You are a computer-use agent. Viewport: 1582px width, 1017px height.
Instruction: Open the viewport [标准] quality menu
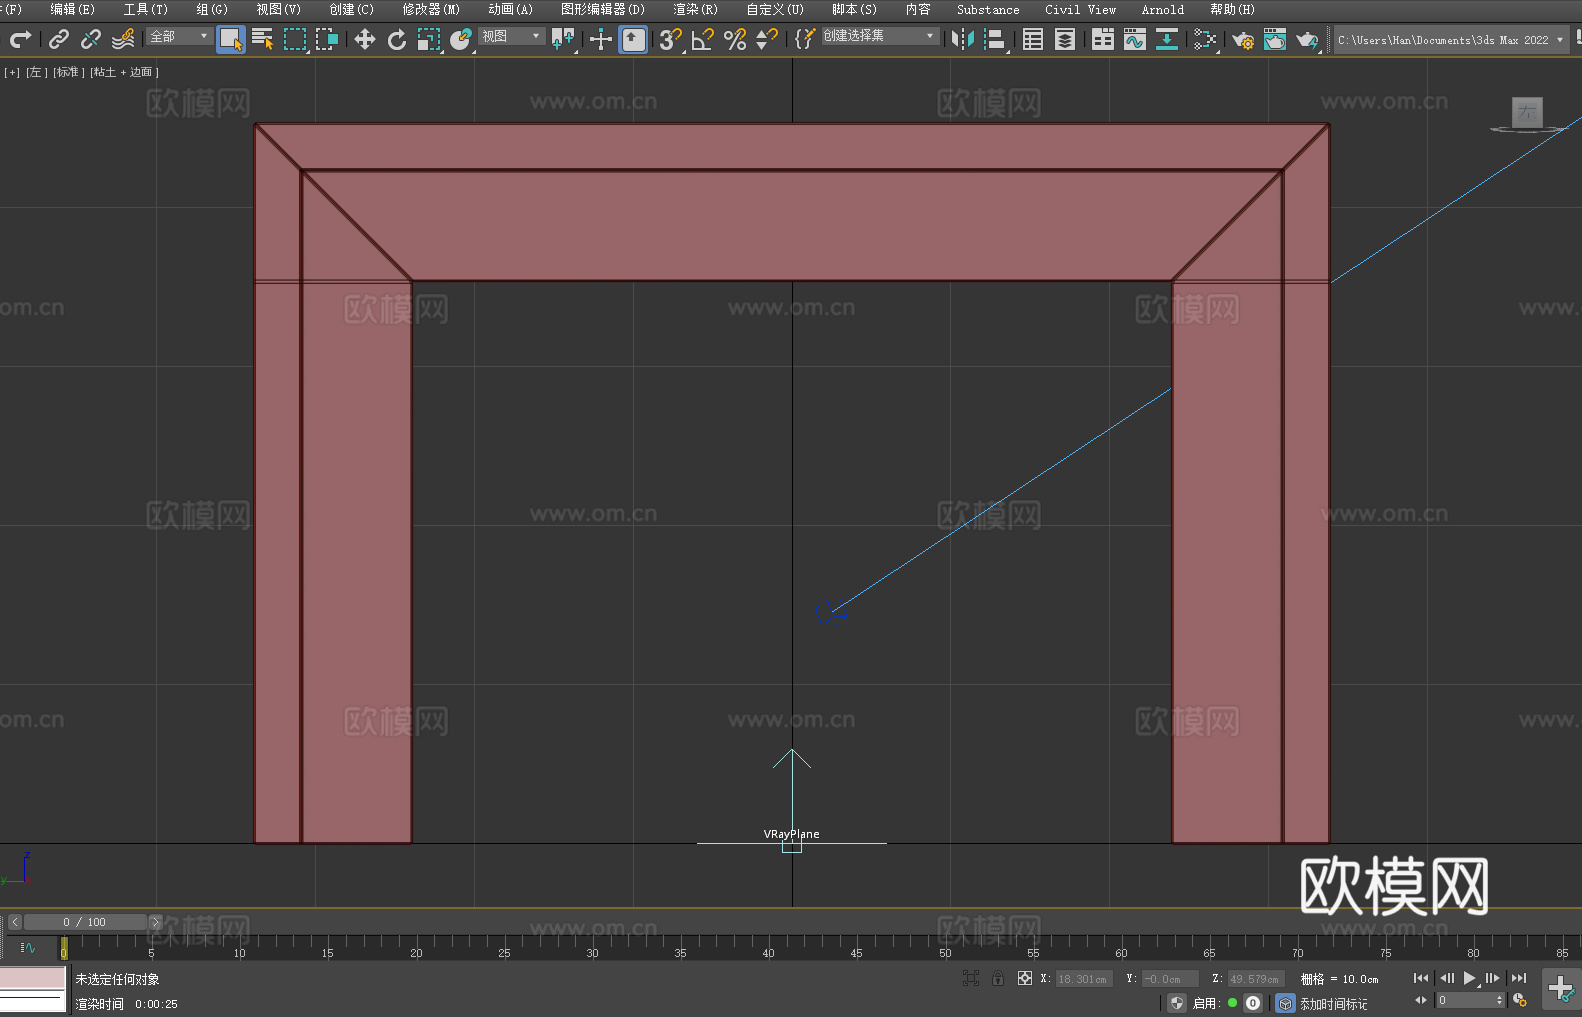pyautogui.click(x=68, y=72)
